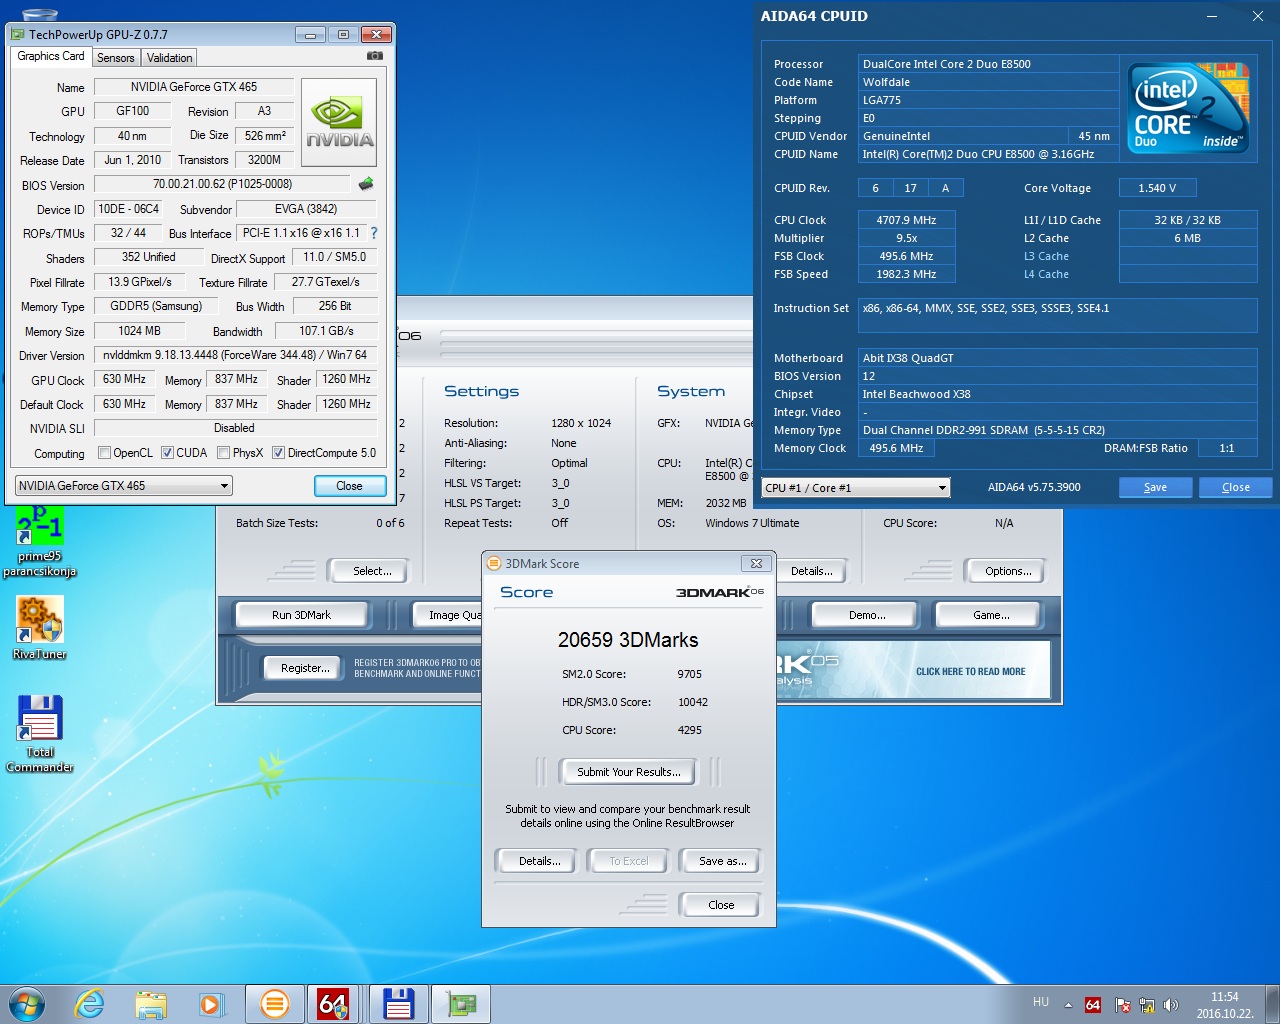Toggle the CUDA checkbox

168,453
